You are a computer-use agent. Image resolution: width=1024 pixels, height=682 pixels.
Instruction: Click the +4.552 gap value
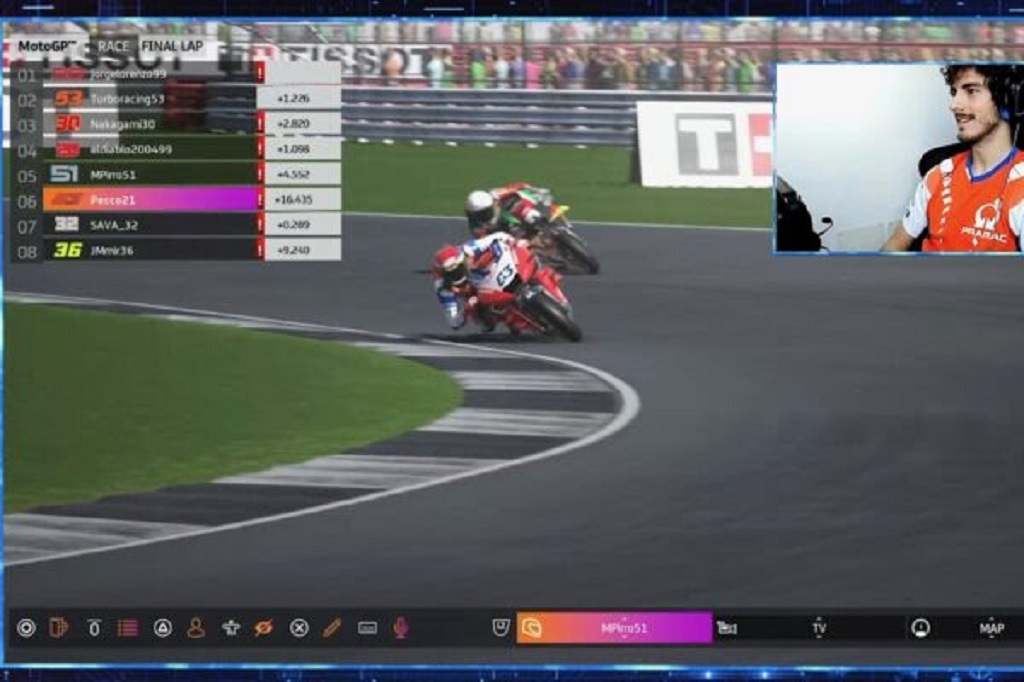(293, 174)
